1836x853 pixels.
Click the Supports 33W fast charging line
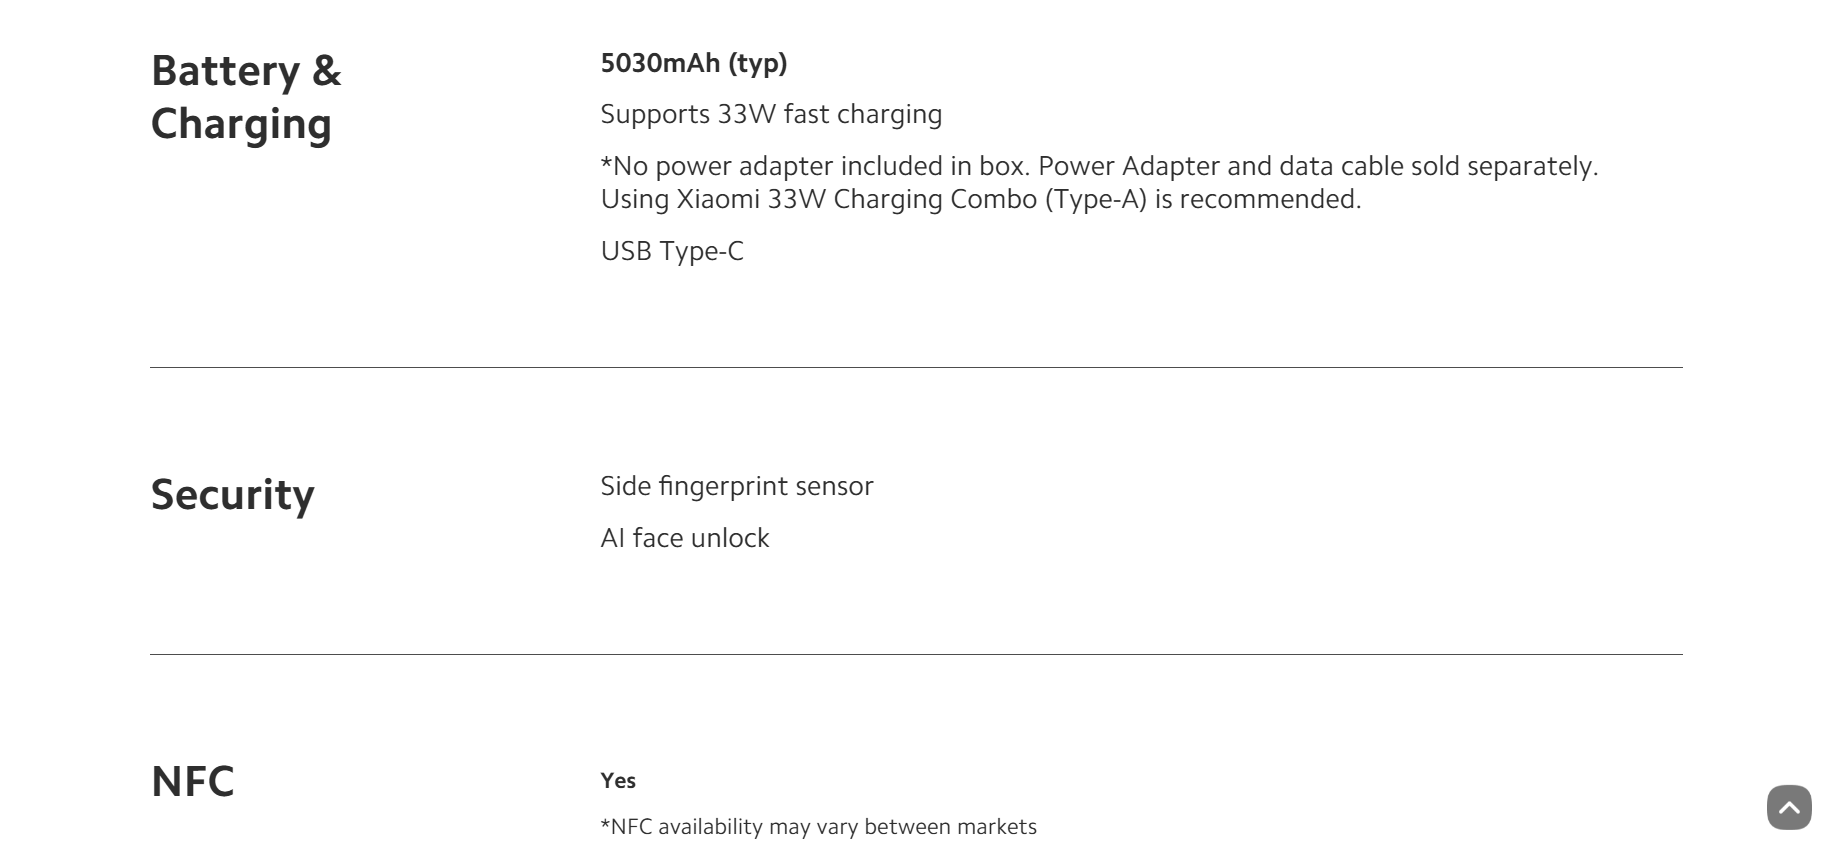click(771, 114)
